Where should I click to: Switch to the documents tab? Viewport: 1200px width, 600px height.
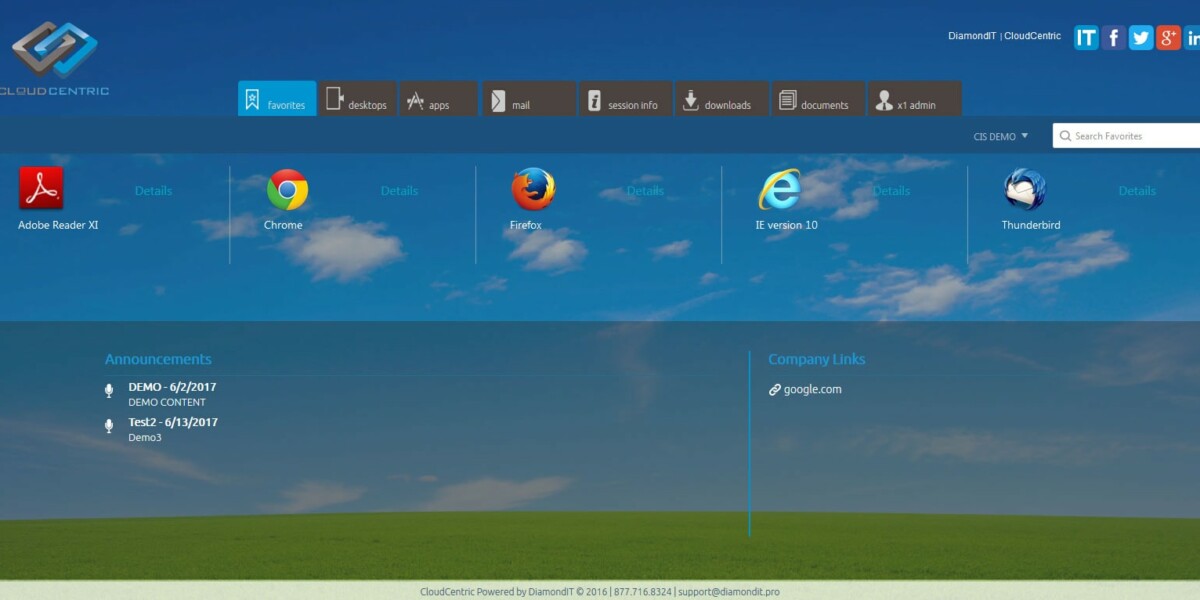(x=818, y=99)
